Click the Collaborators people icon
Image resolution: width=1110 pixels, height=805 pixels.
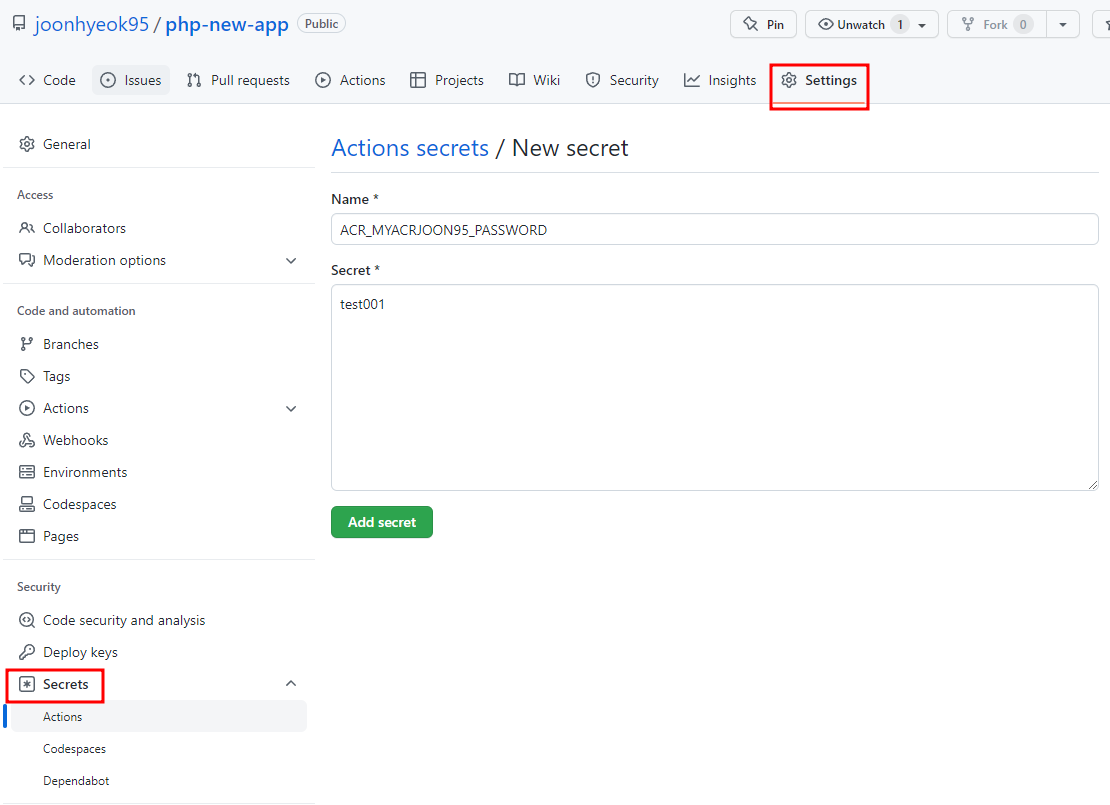pyautogui.click(x=27, y=228)
